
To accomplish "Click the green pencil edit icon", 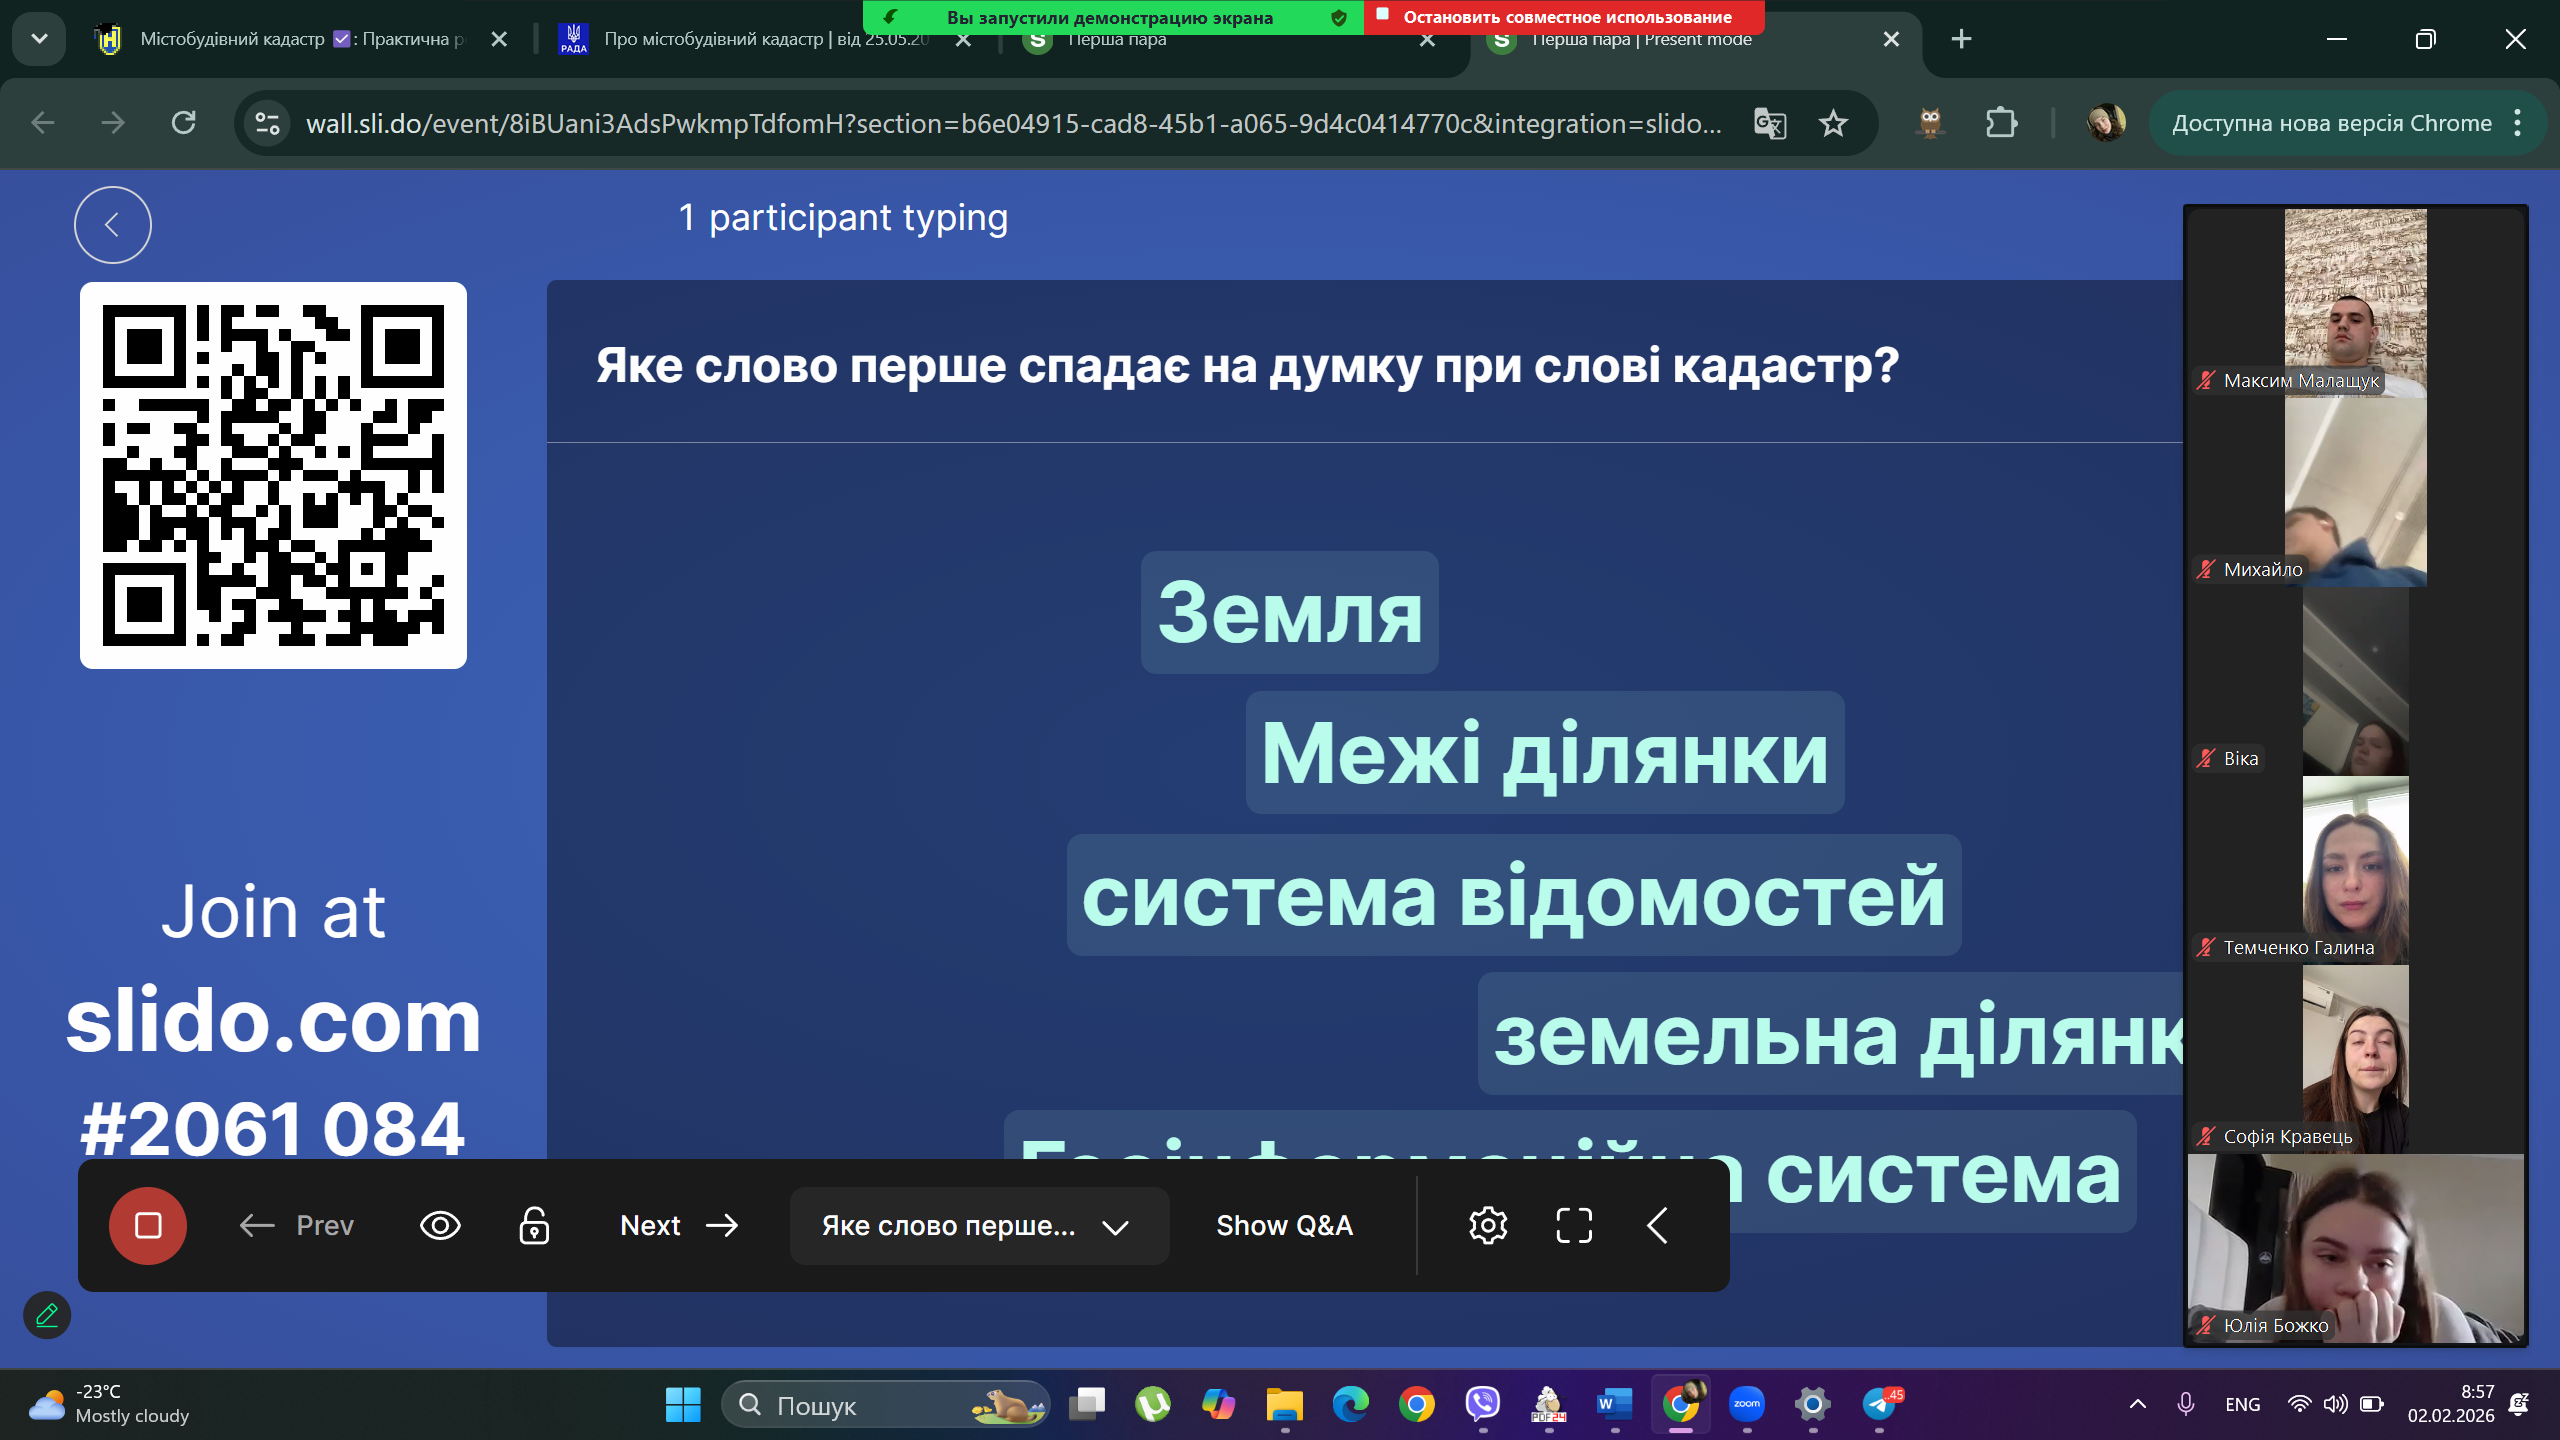I will (47, 1315).
